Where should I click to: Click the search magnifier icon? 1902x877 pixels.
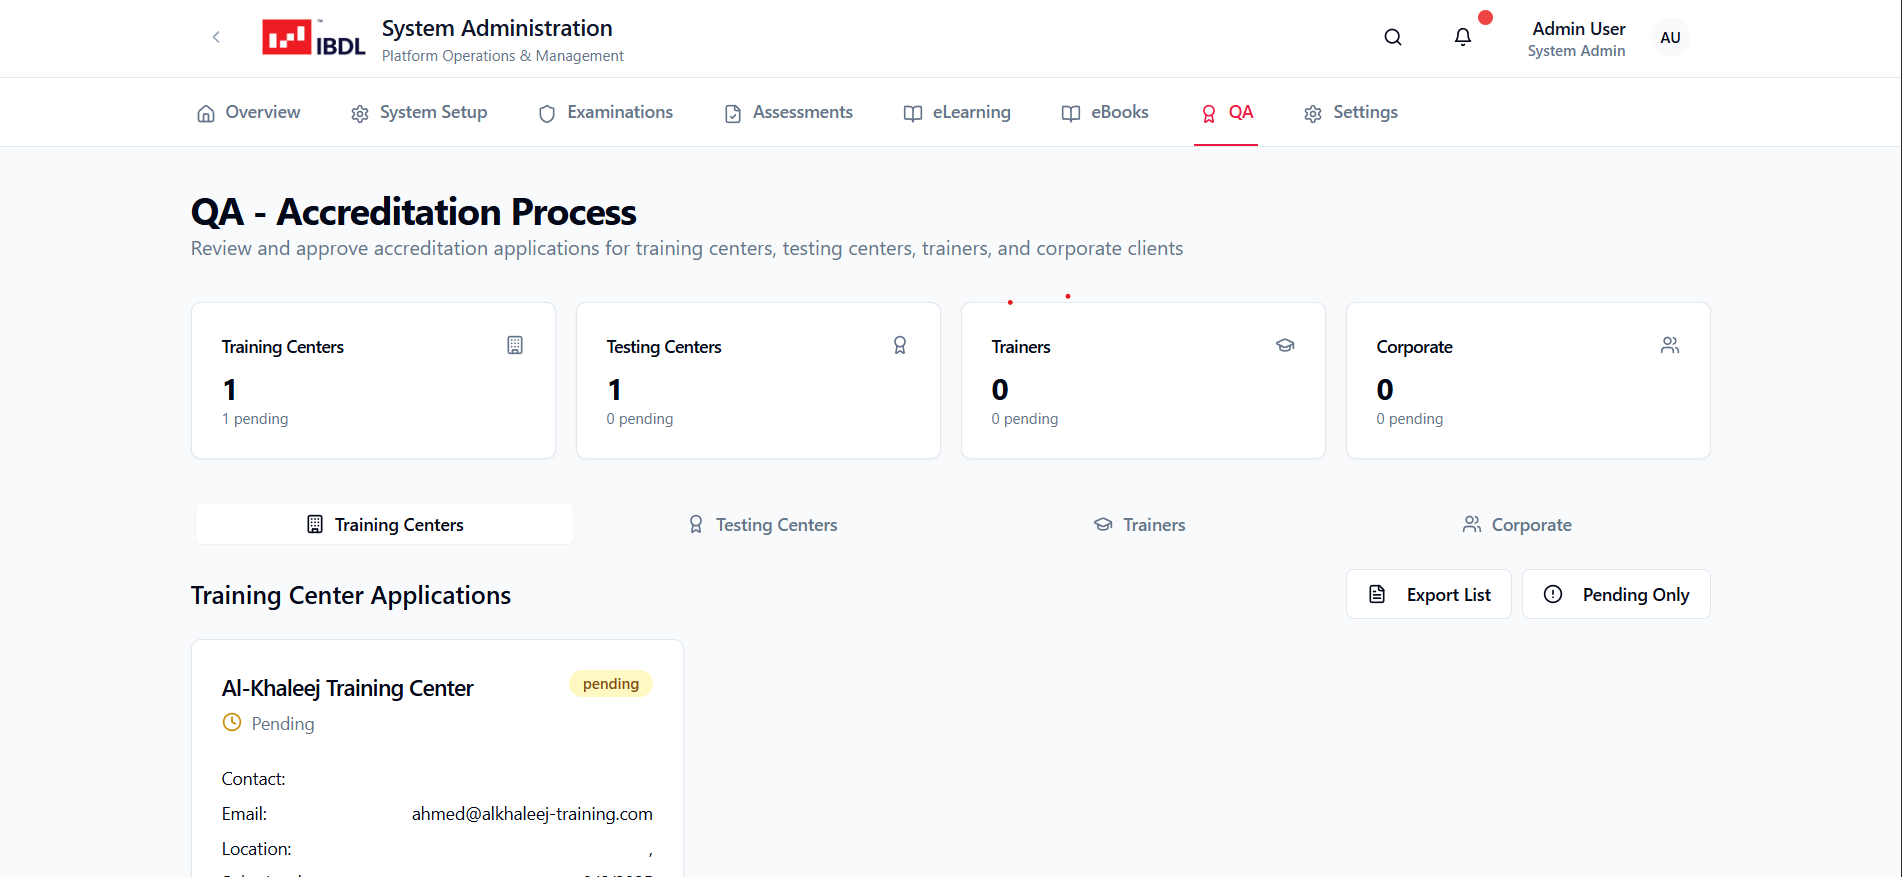[x=1392, y=38]
